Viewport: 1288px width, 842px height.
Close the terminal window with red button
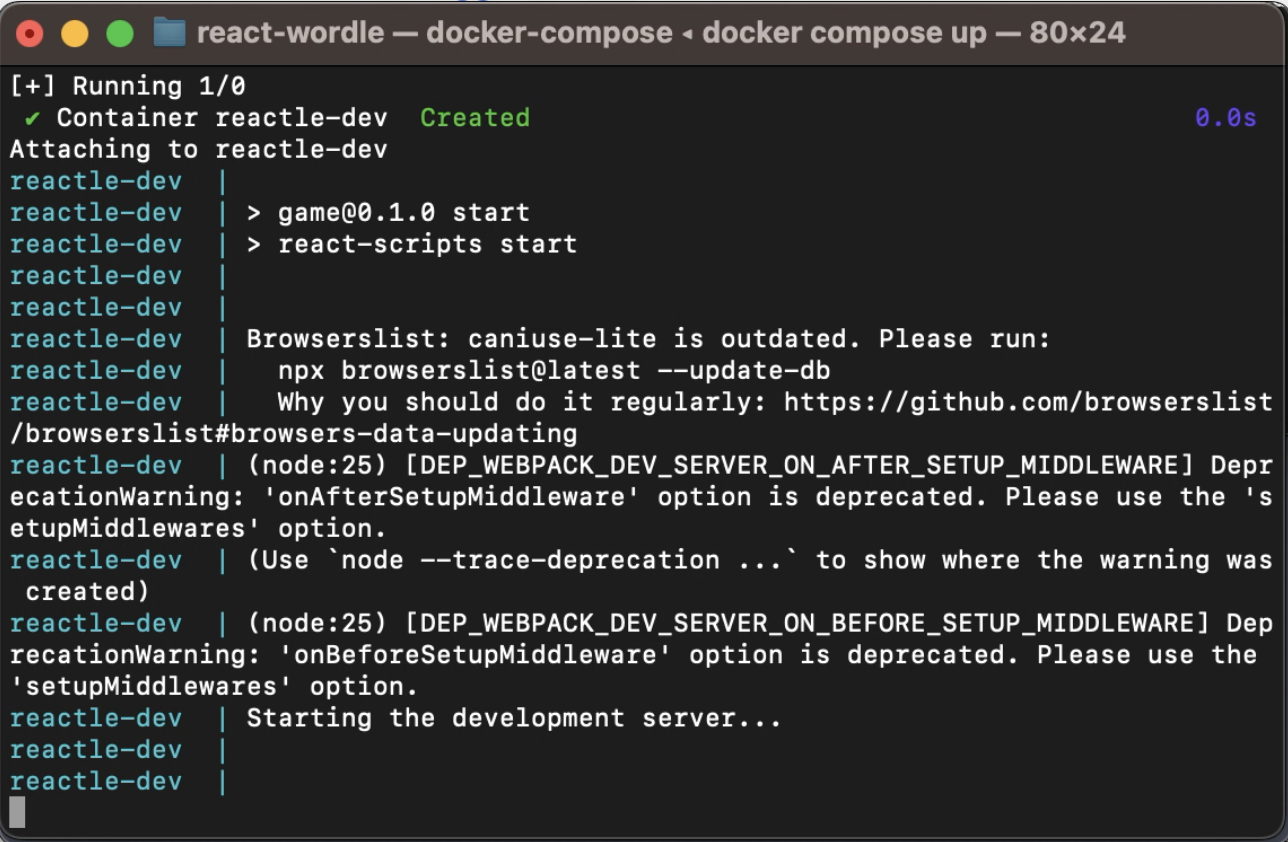(x=31, y=33)
